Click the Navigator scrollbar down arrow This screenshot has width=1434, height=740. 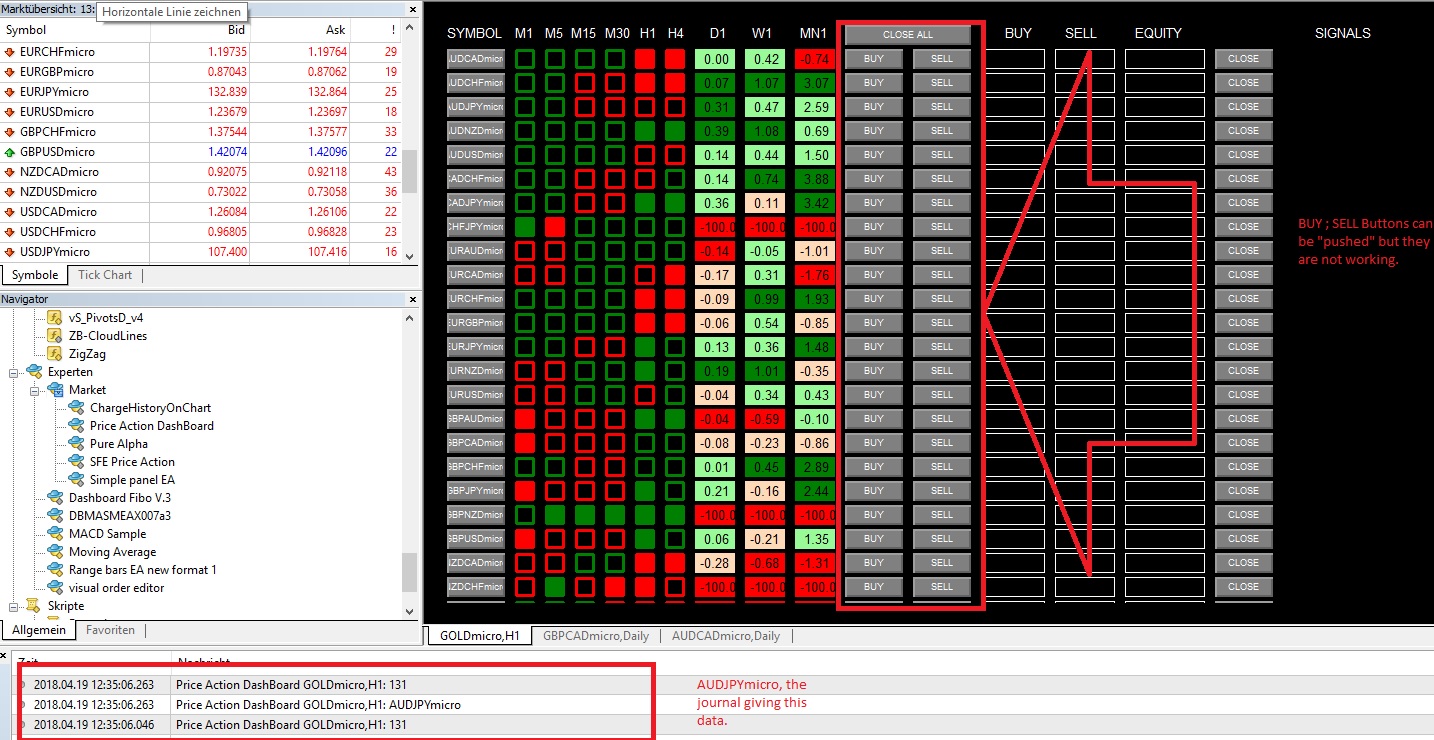410,611
